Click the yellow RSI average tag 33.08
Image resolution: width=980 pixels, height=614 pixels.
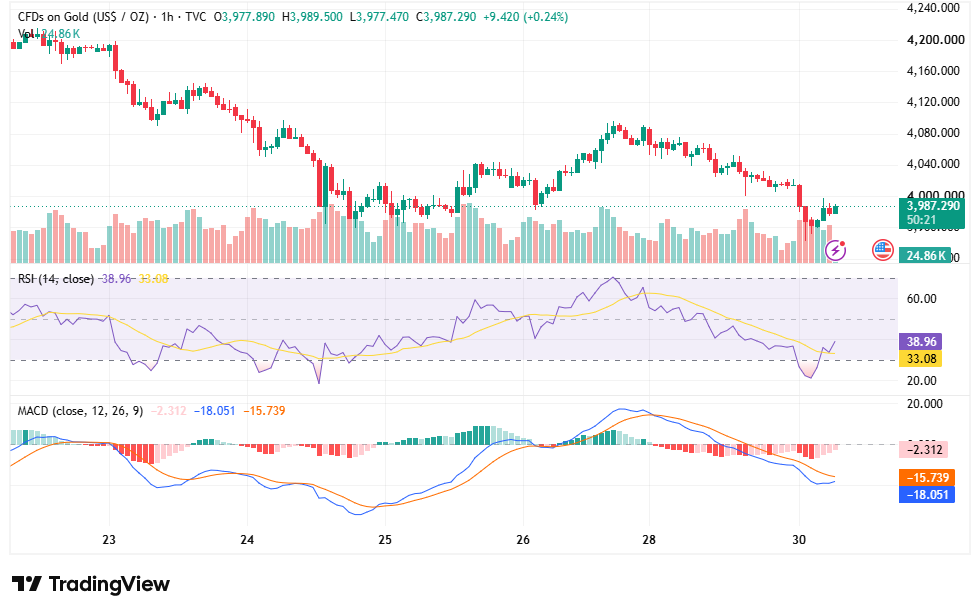(x=921, y=358)
